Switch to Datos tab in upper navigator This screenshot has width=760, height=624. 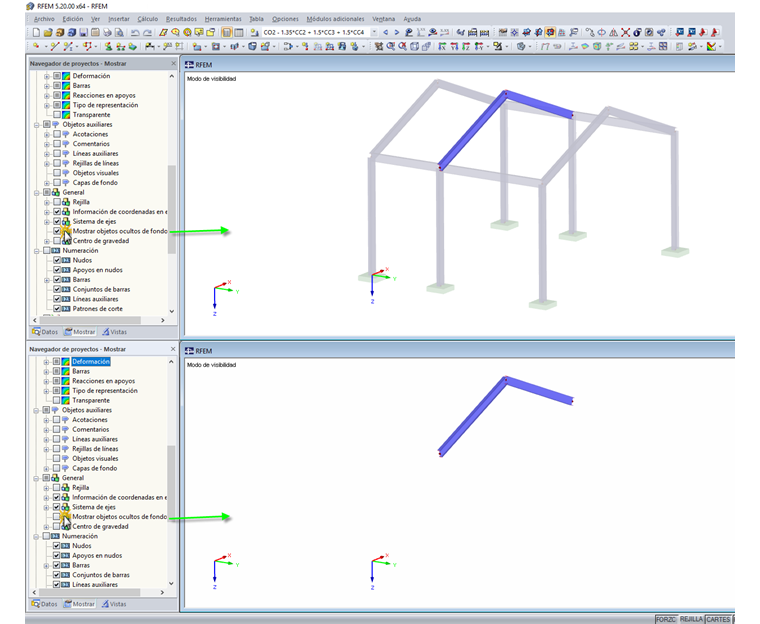point(45,332)
